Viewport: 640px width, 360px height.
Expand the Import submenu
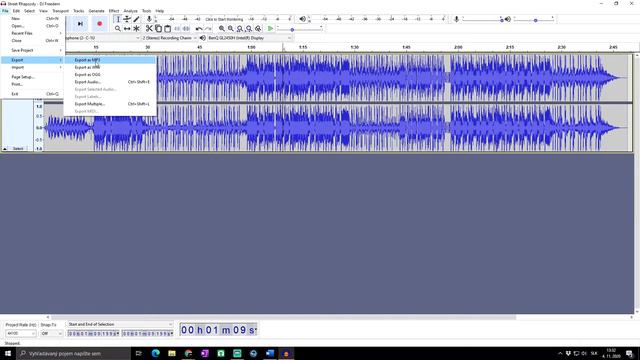click(x=33, y=67)
